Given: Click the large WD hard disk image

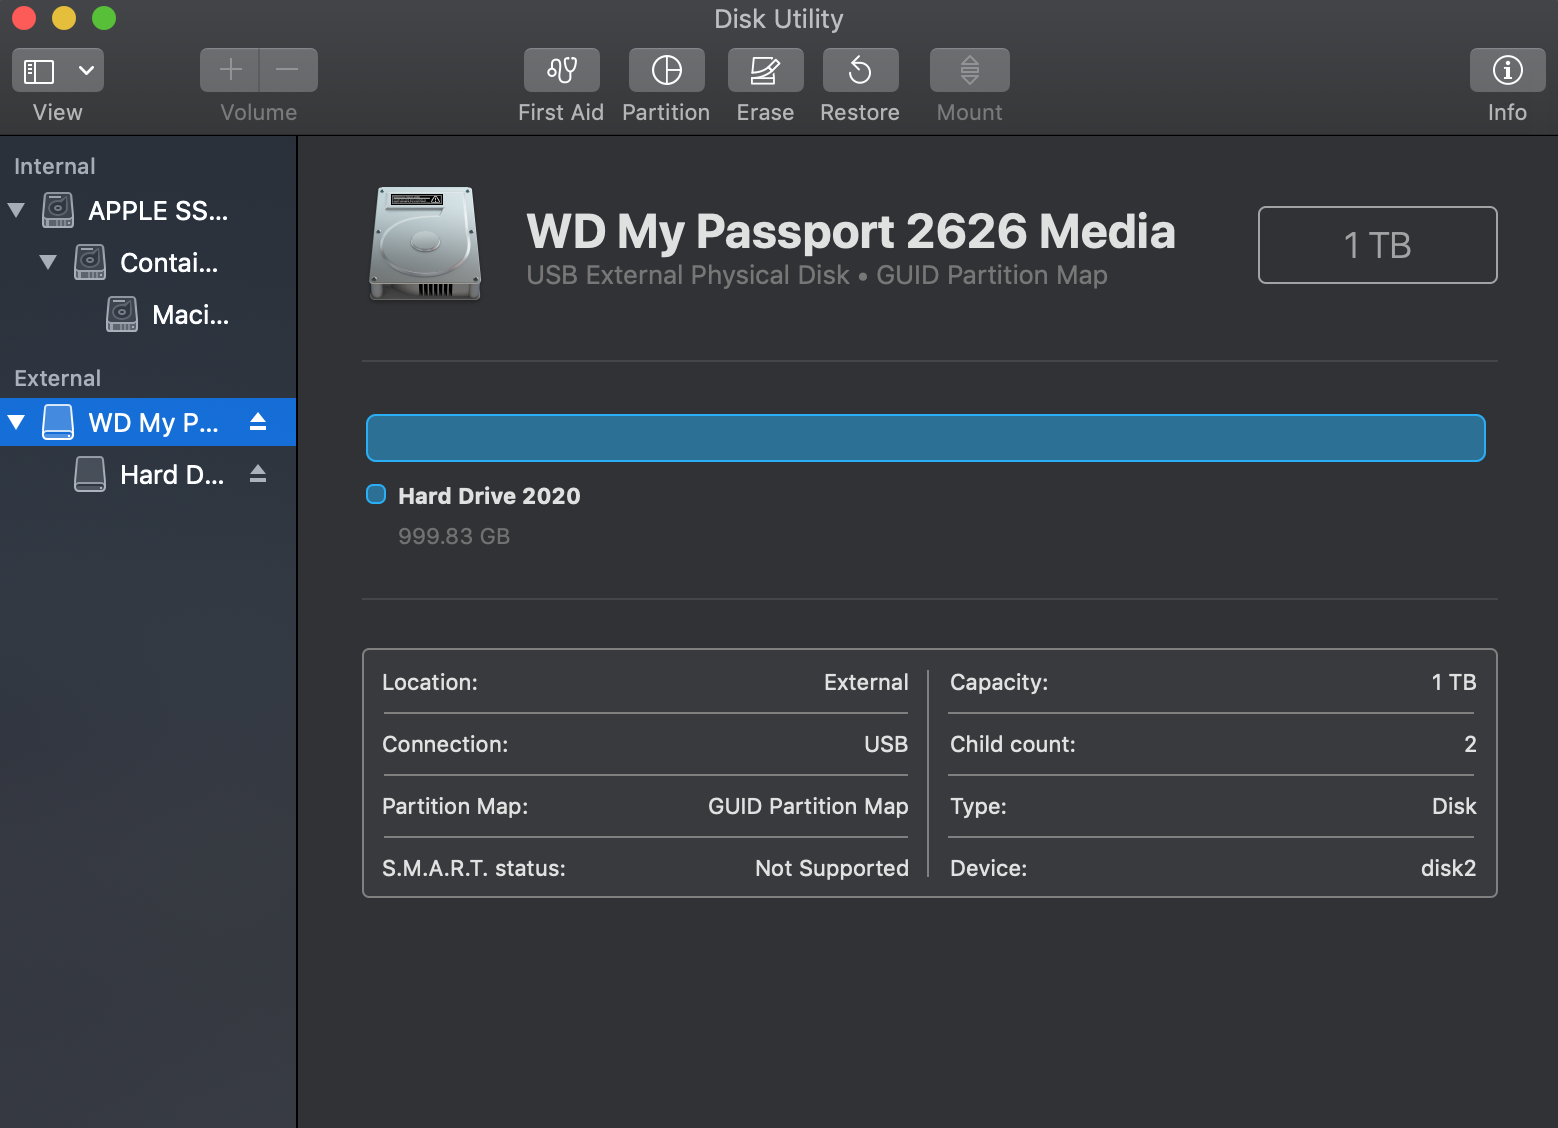Looking at the screenshot, I should pyautogui.click(x=426, y=244).
